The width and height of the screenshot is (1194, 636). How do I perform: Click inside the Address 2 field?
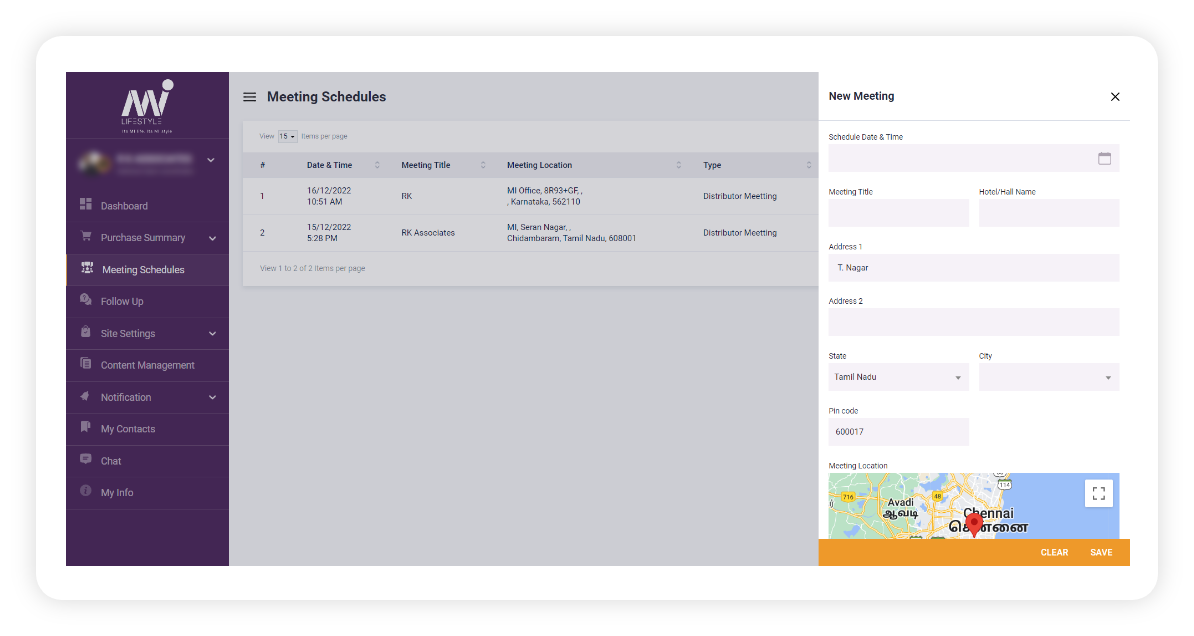pyautogui.click(x=973, y=322)
